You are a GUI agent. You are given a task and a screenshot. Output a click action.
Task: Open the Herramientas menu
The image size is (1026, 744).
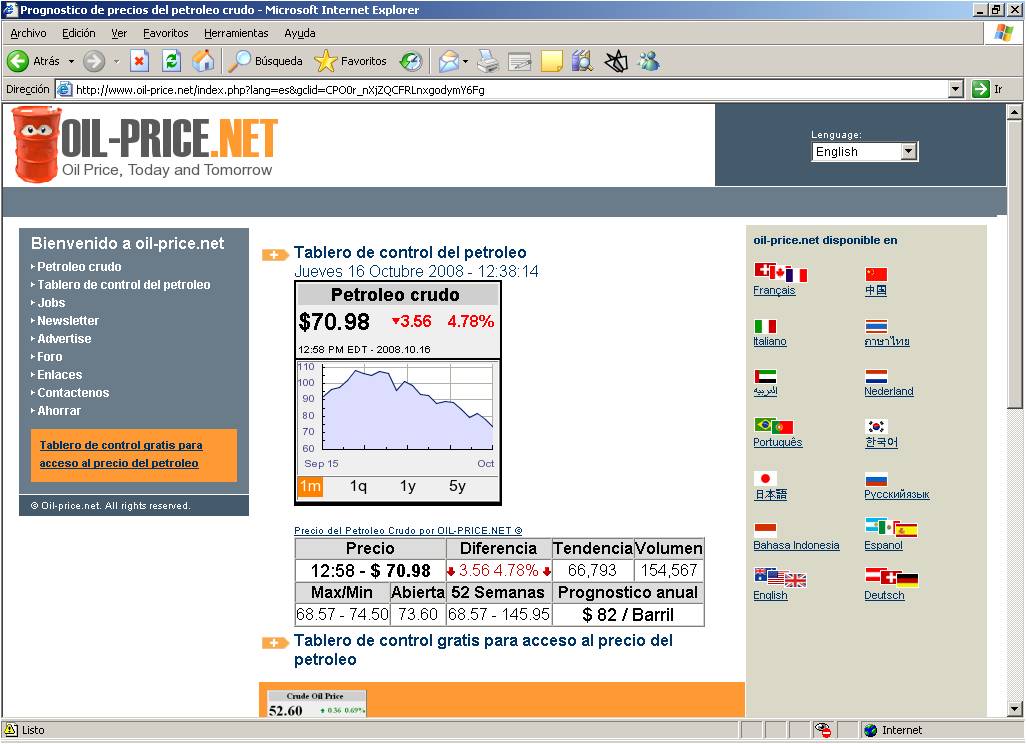236,33
